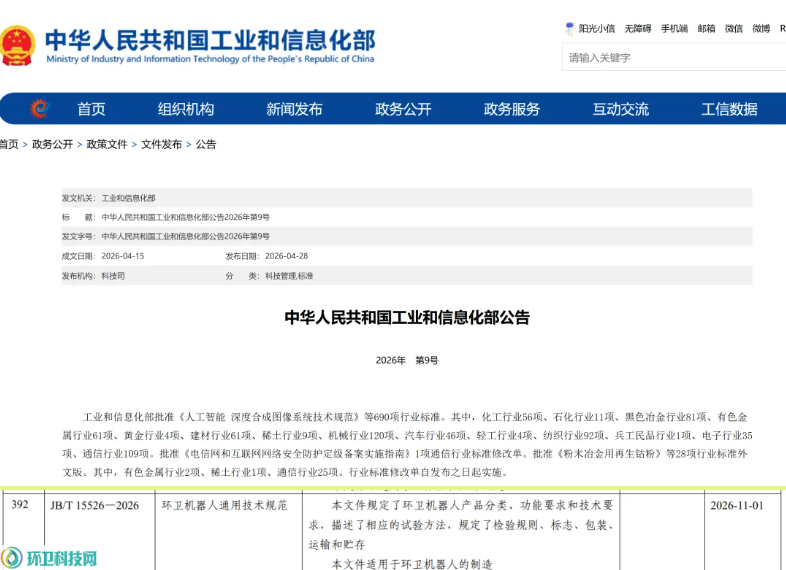Click the 环卫科技网 watermark logo
This screenshot has width=786, height=570.
[49, 557]
